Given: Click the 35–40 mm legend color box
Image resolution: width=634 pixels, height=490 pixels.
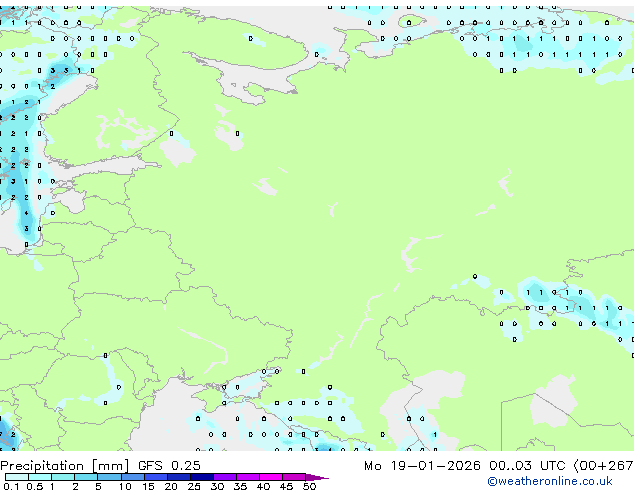Looking at the screenshot, I should [x=248, y=477].
